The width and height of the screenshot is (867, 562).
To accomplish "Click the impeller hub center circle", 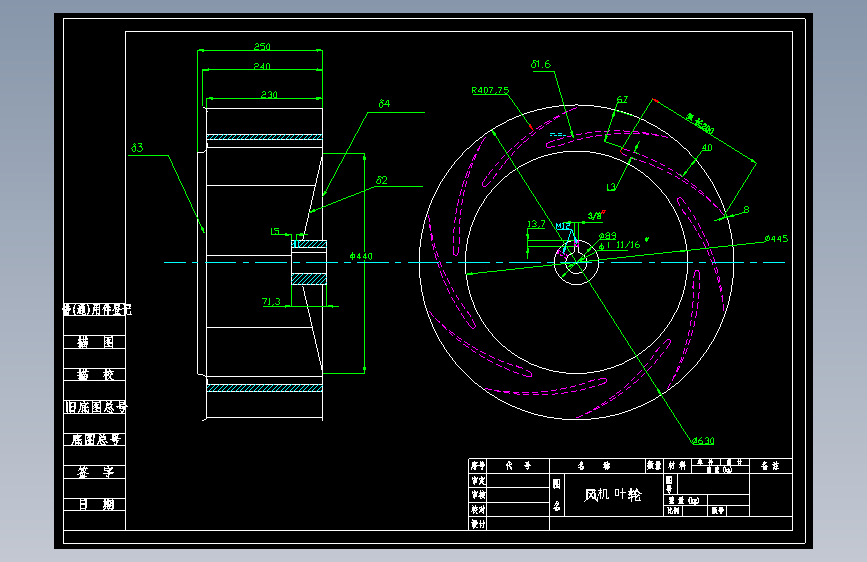I will pyautogui.click(x=576, y=262).
